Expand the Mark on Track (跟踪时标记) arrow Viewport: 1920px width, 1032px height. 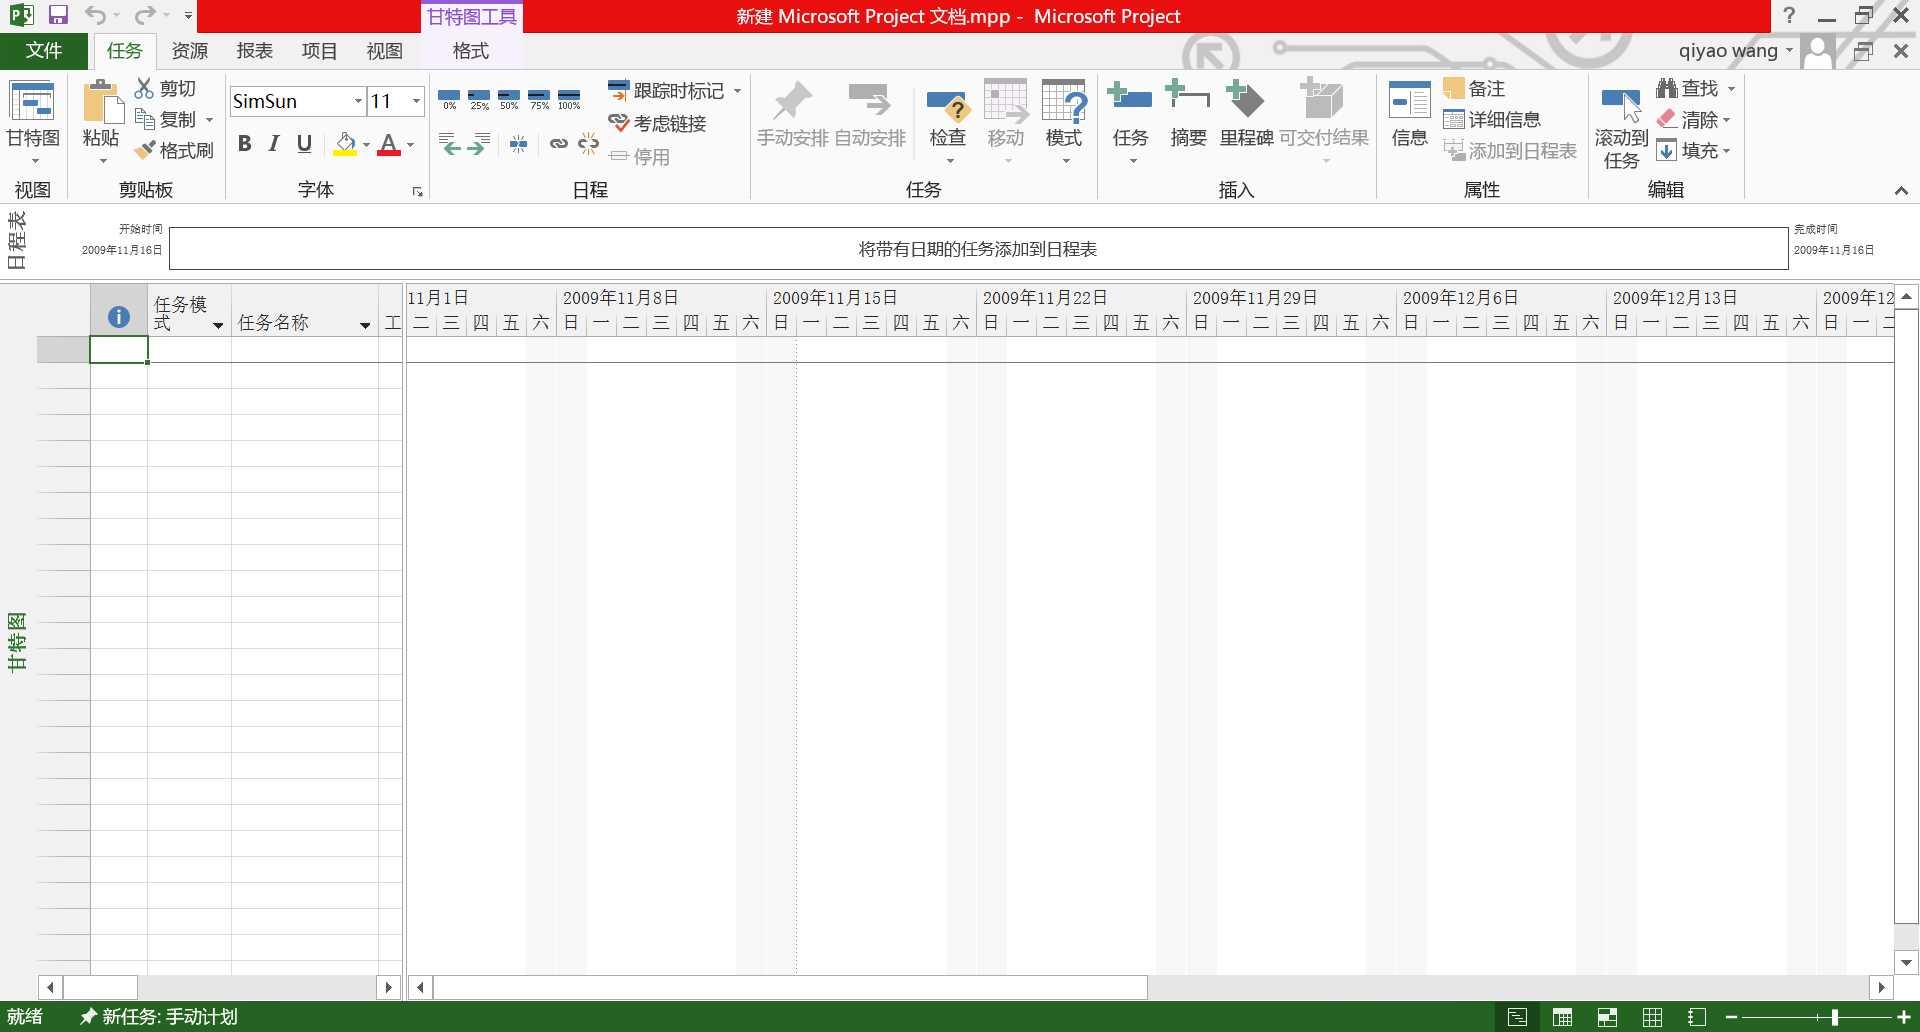pos(737,91)
